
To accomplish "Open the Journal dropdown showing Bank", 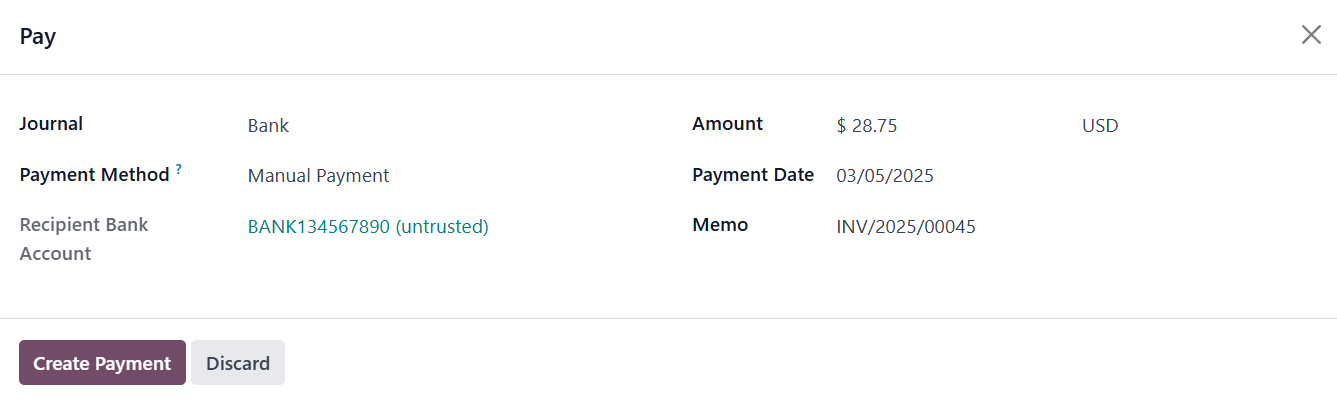I will click(x=268, y=126).
